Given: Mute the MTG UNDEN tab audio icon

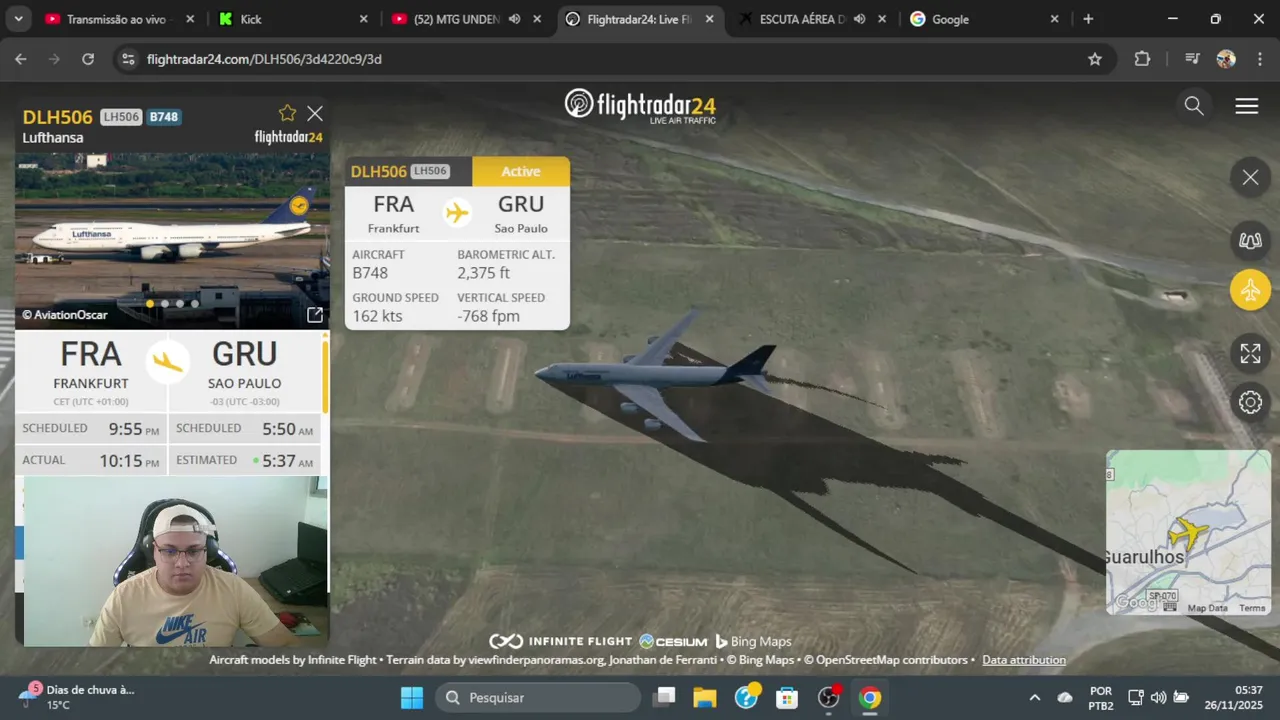Looking at the screenshot, I should pyautogui.click(x=514, y=19).
